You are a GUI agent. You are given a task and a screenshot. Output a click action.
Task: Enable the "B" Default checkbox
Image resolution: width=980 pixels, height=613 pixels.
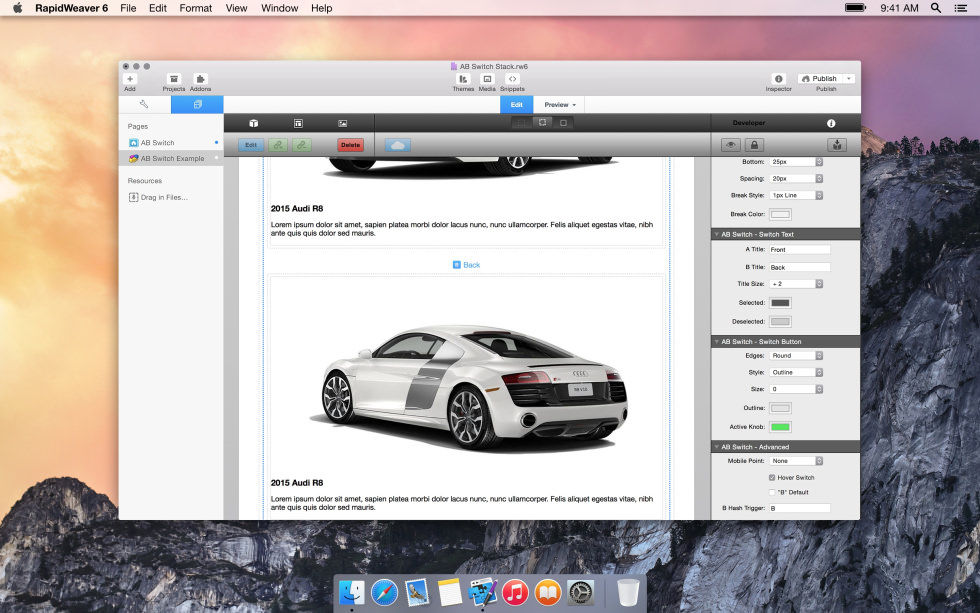click(x=772, y=492)
